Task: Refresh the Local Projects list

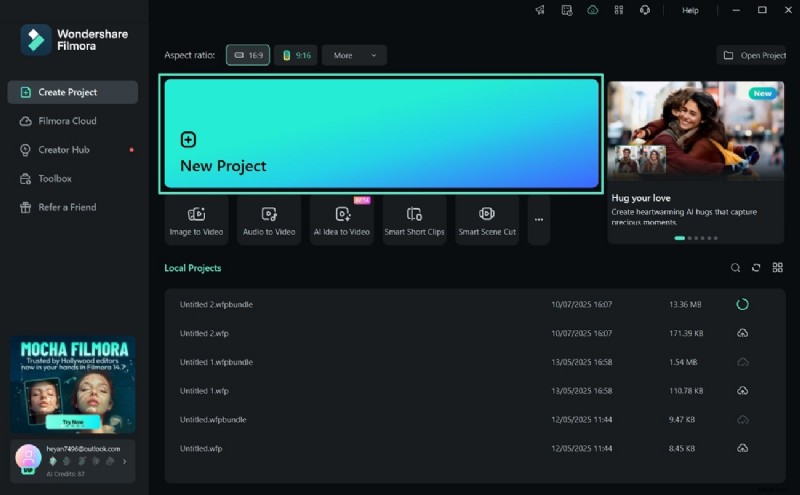Action: click(x=756, y=268)
